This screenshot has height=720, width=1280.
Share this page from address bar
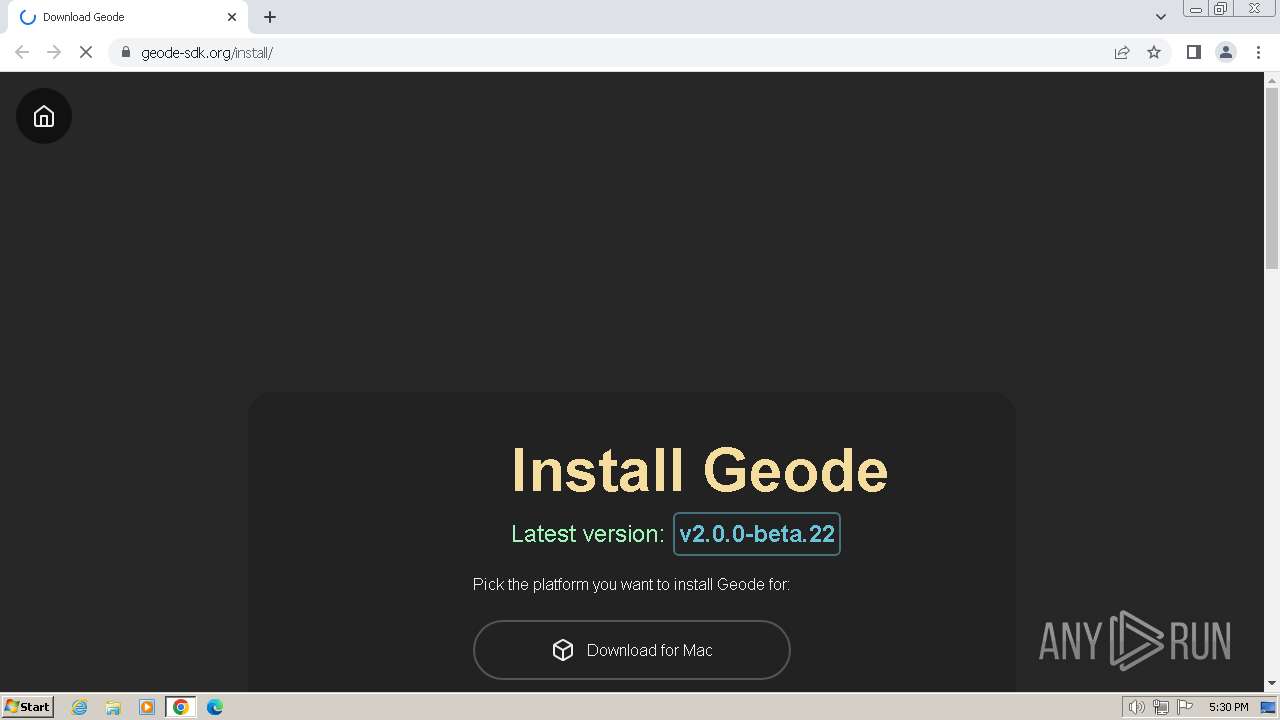1122,52
